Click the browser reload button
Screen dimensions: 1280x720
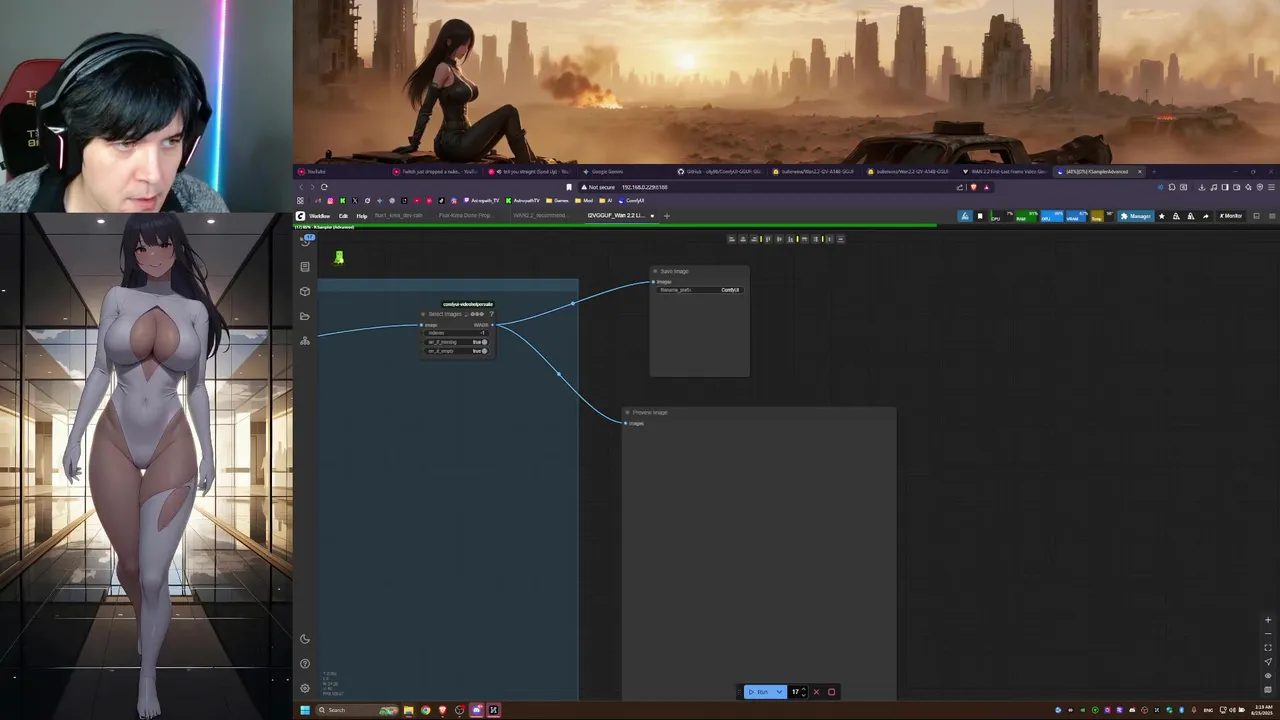[324, 187]
